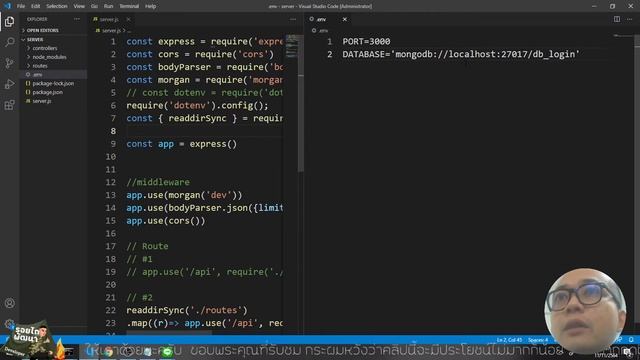Place cursor on require('dotenv').config() line

[197, 106]
